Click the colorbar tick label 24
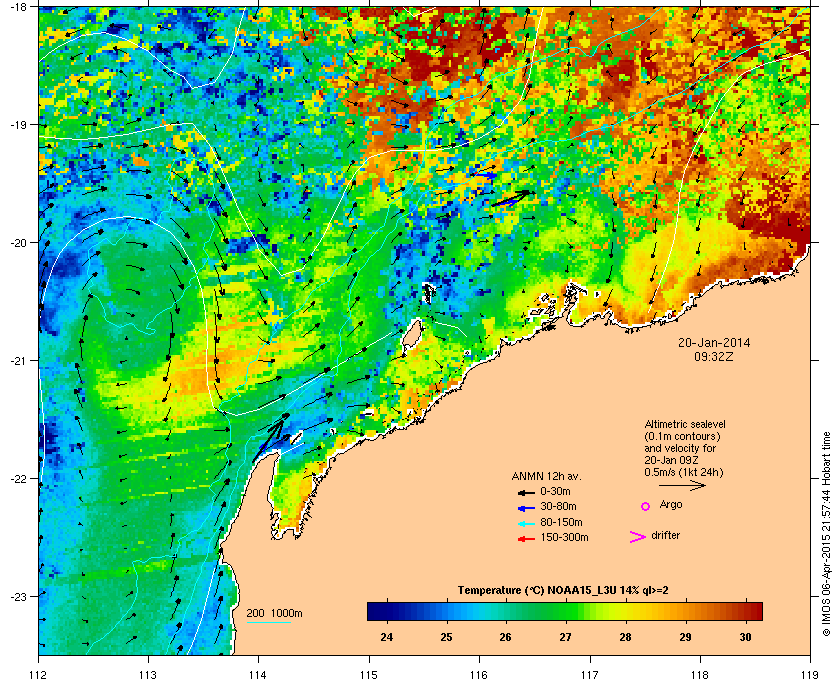840x680 pixels. 386,637
